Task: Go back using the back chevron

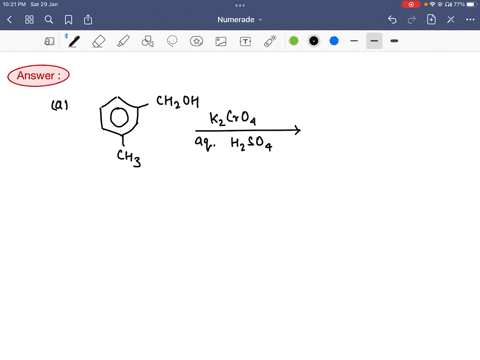Action: (x=9, y=20)
